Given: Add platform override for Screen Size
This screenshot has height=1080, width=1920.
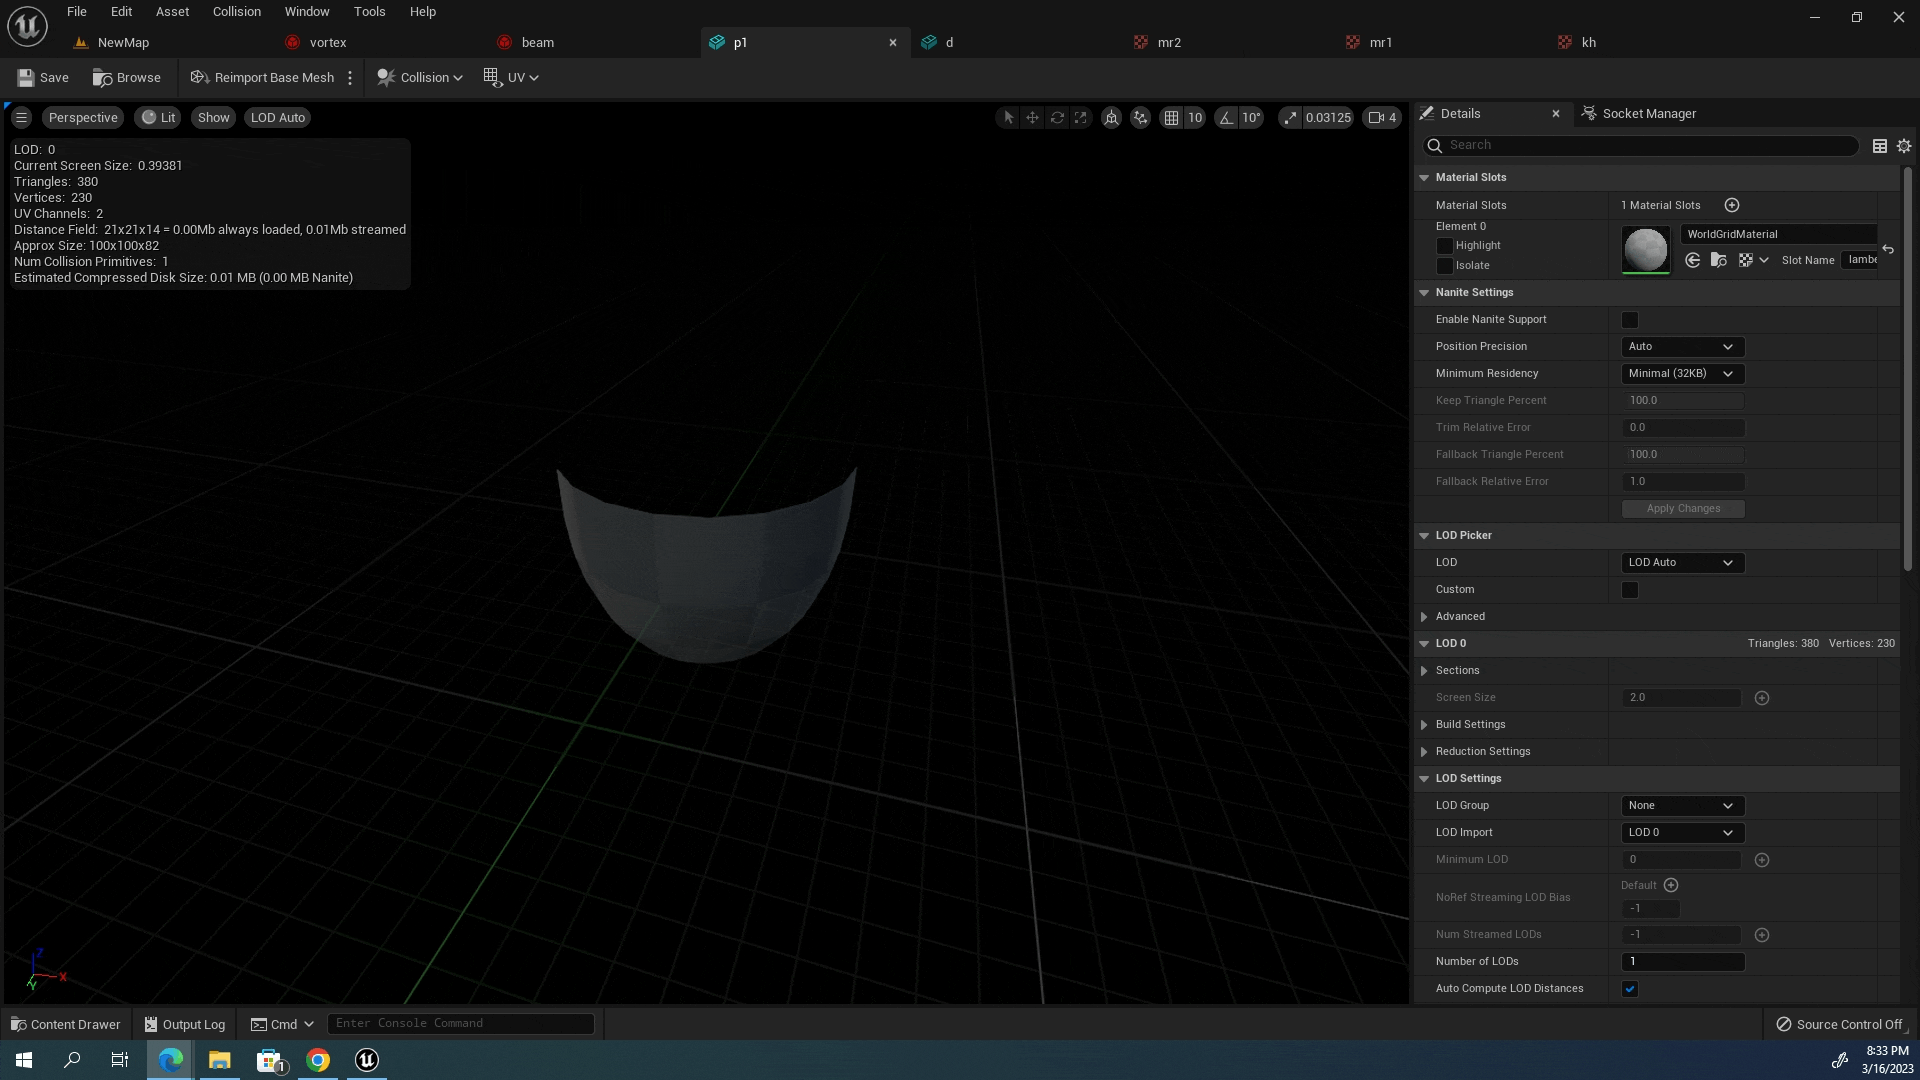Looking at the screenshot, I should (x=1762, y=698).
